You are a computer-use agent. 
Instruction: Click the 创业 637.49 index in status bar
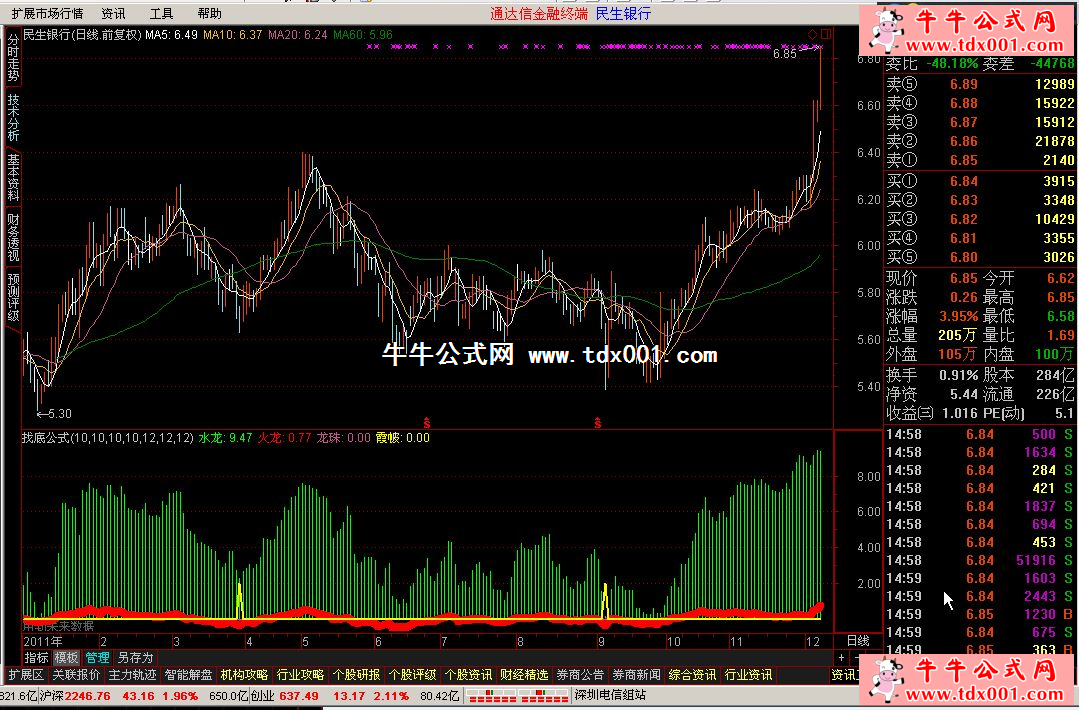[284, 696]
